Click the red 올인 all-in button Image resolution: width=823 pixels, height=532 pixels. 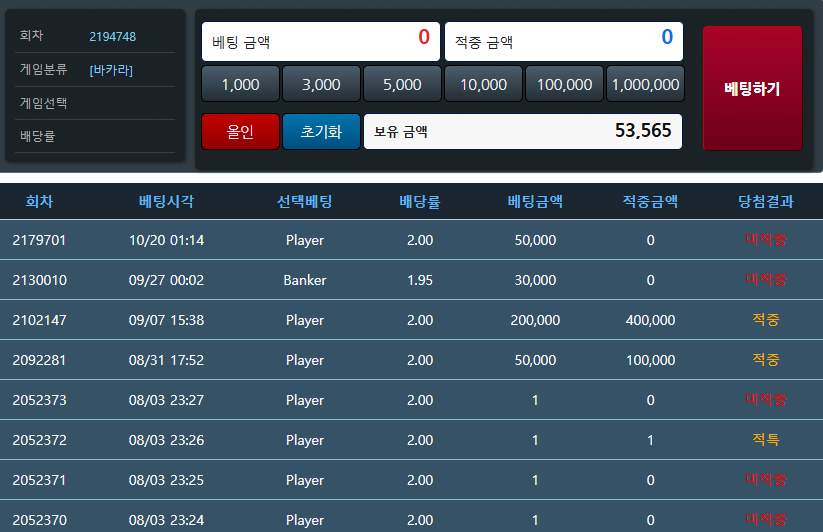[x=240, y=131]
